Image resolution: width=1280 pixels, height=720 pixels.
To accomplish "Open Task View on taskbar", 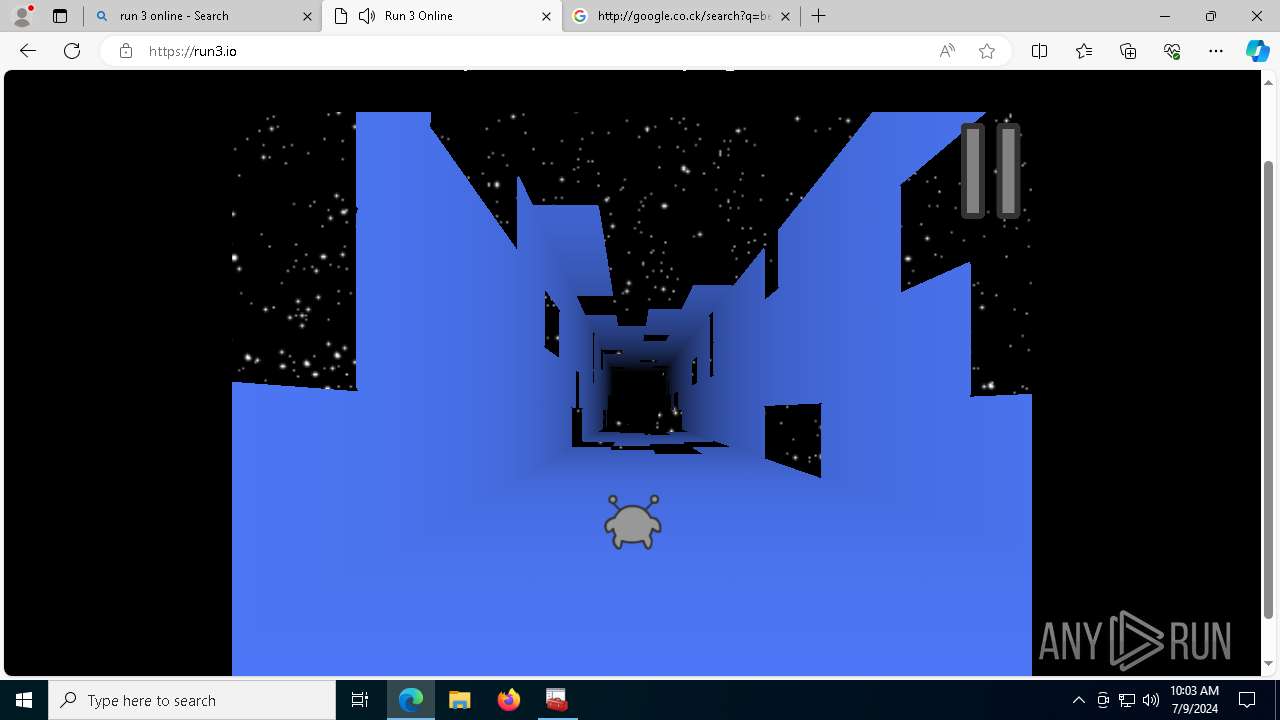I will 360,700.
